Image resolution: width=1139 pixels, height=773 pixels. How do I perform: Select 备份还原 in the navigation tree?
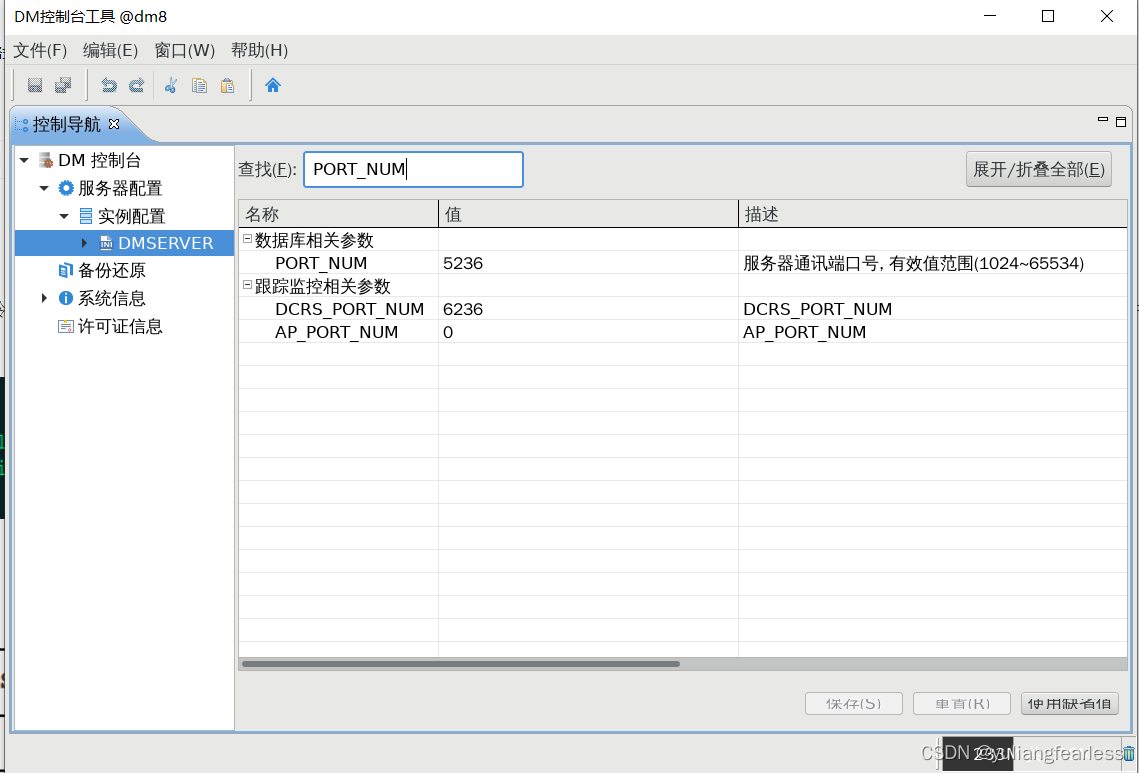click(x=113, y=270)
